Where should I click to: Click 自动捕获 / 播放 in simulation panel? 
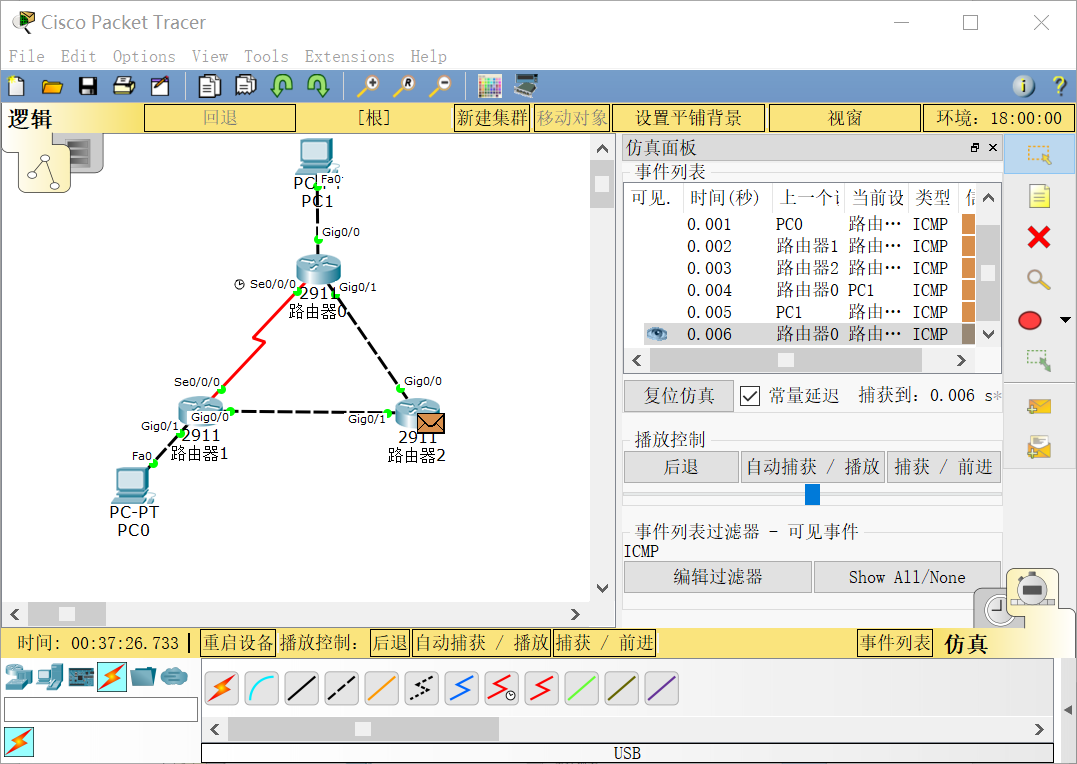click(813, 467)
